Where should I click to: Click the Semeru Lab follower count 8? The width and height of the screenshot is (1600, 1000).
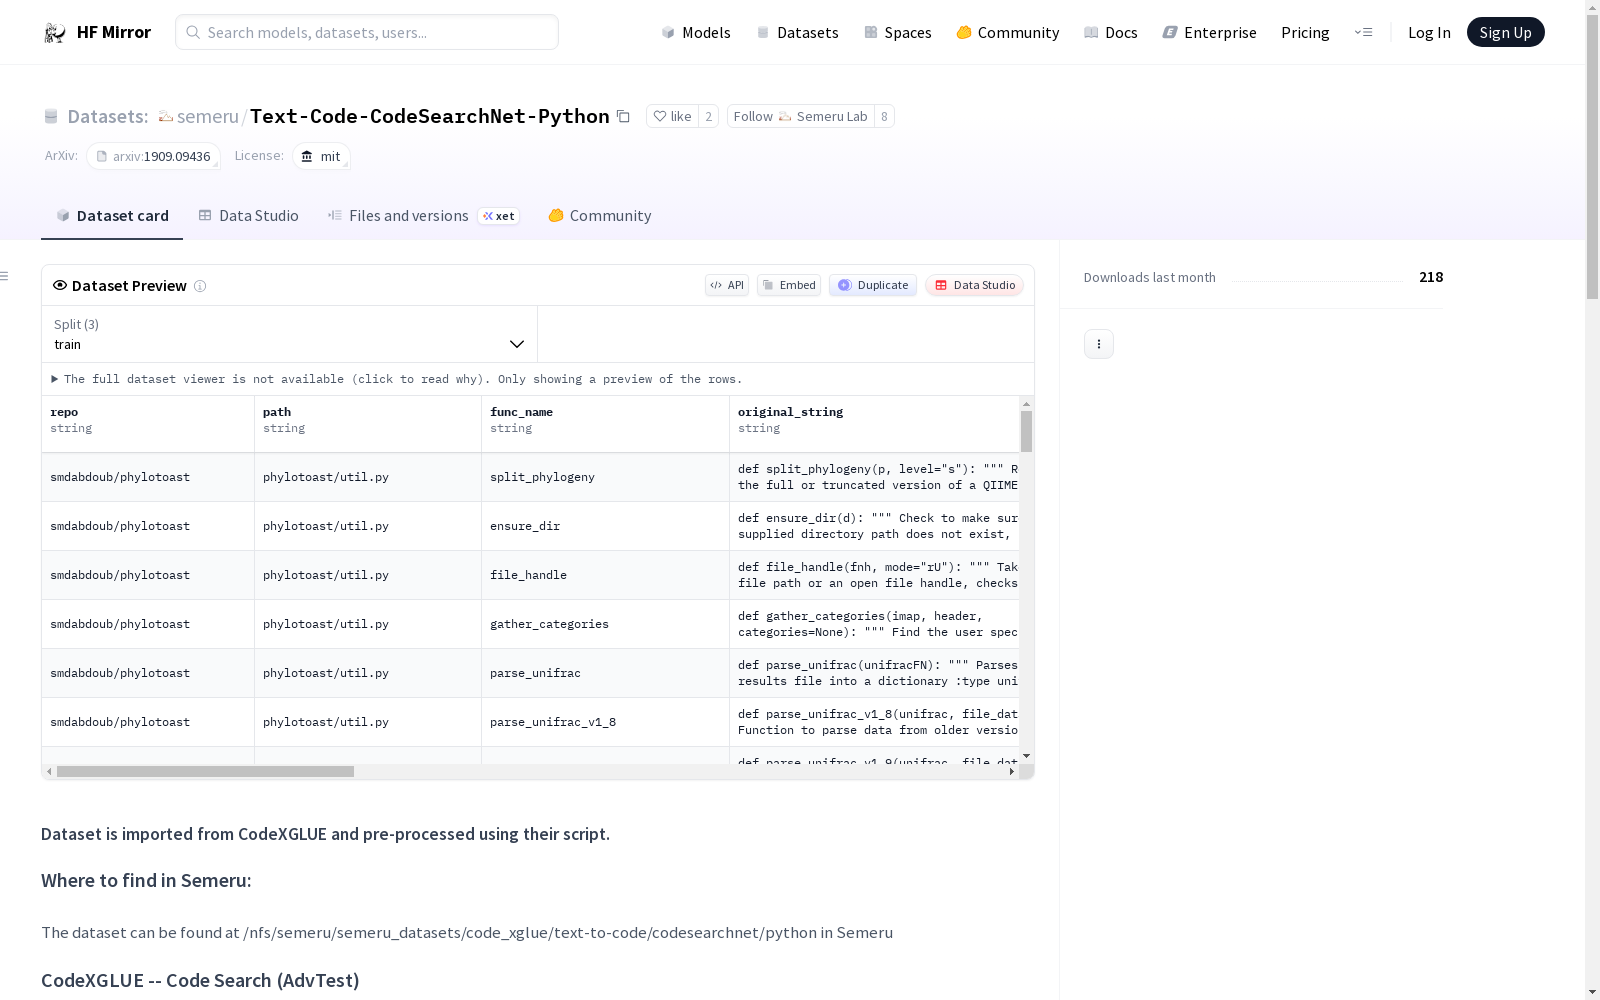tap(884, 116)
